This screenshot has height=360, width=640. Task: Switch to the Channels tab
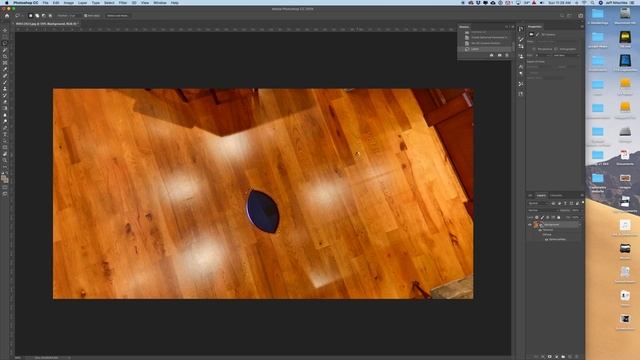pos(556,196)
